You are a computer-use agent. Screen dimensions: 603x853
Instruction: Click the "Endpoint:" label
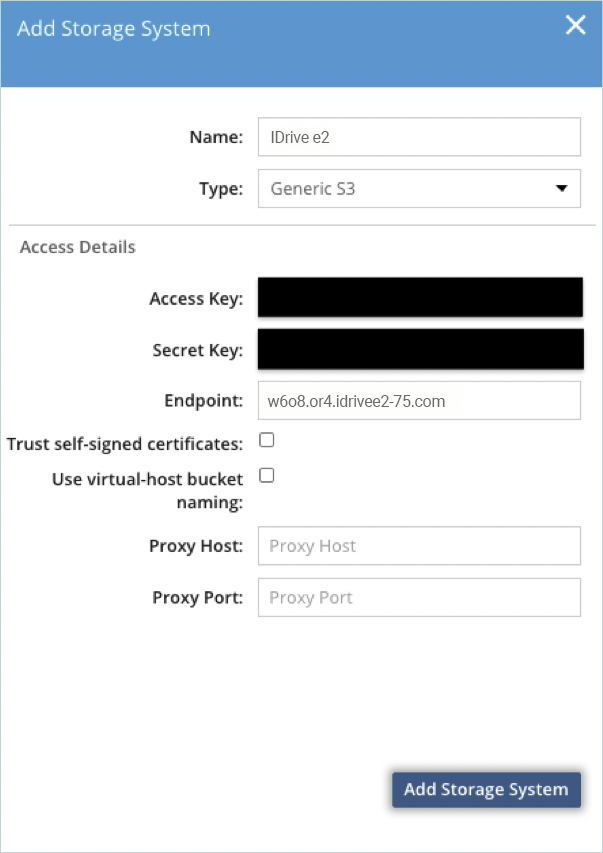pyautogui.click(x=204, y=401)
